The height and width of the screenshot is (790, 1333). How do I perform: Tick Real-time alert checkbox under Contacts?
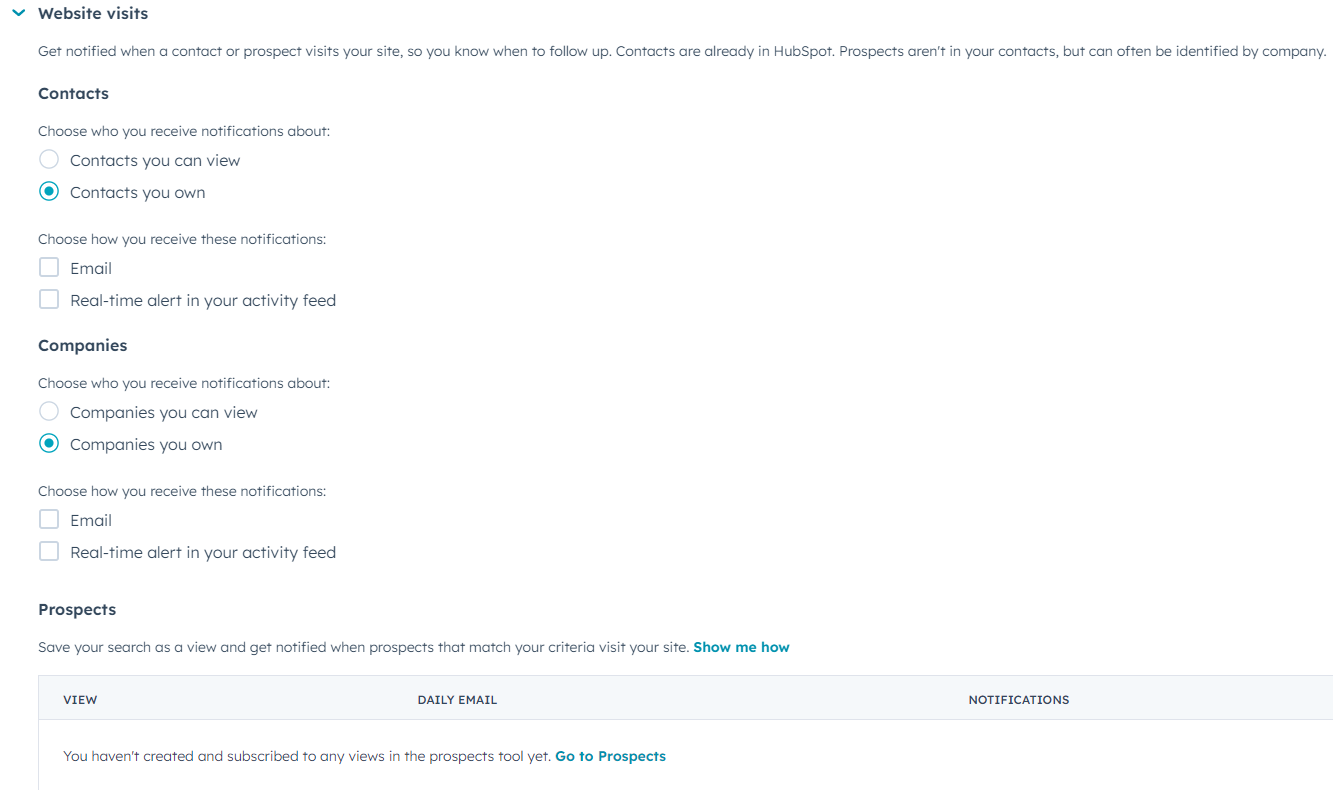(x=49, y=299)
